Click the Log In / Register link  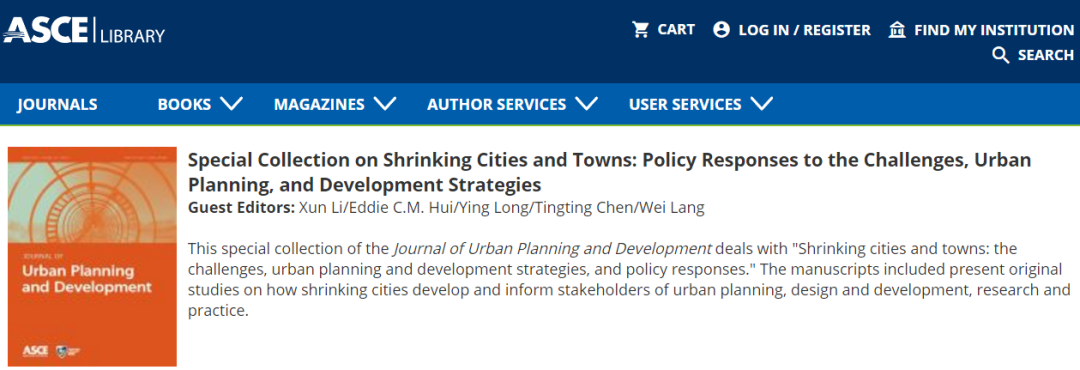tap(804, 30)
